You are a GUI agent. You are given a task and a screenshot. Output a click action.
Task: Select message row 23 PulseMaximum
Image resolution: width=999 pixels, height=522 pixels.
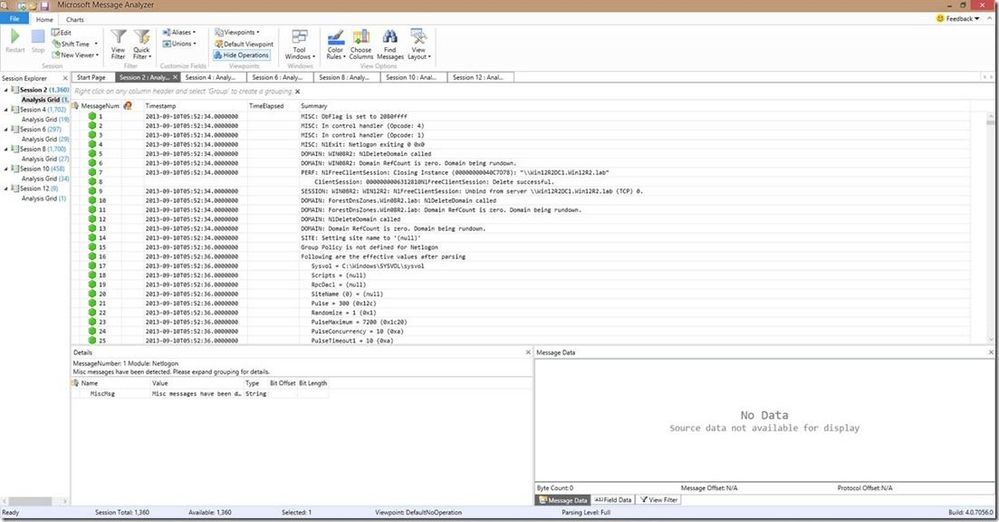pyautogui.click(x=521, y=322)
